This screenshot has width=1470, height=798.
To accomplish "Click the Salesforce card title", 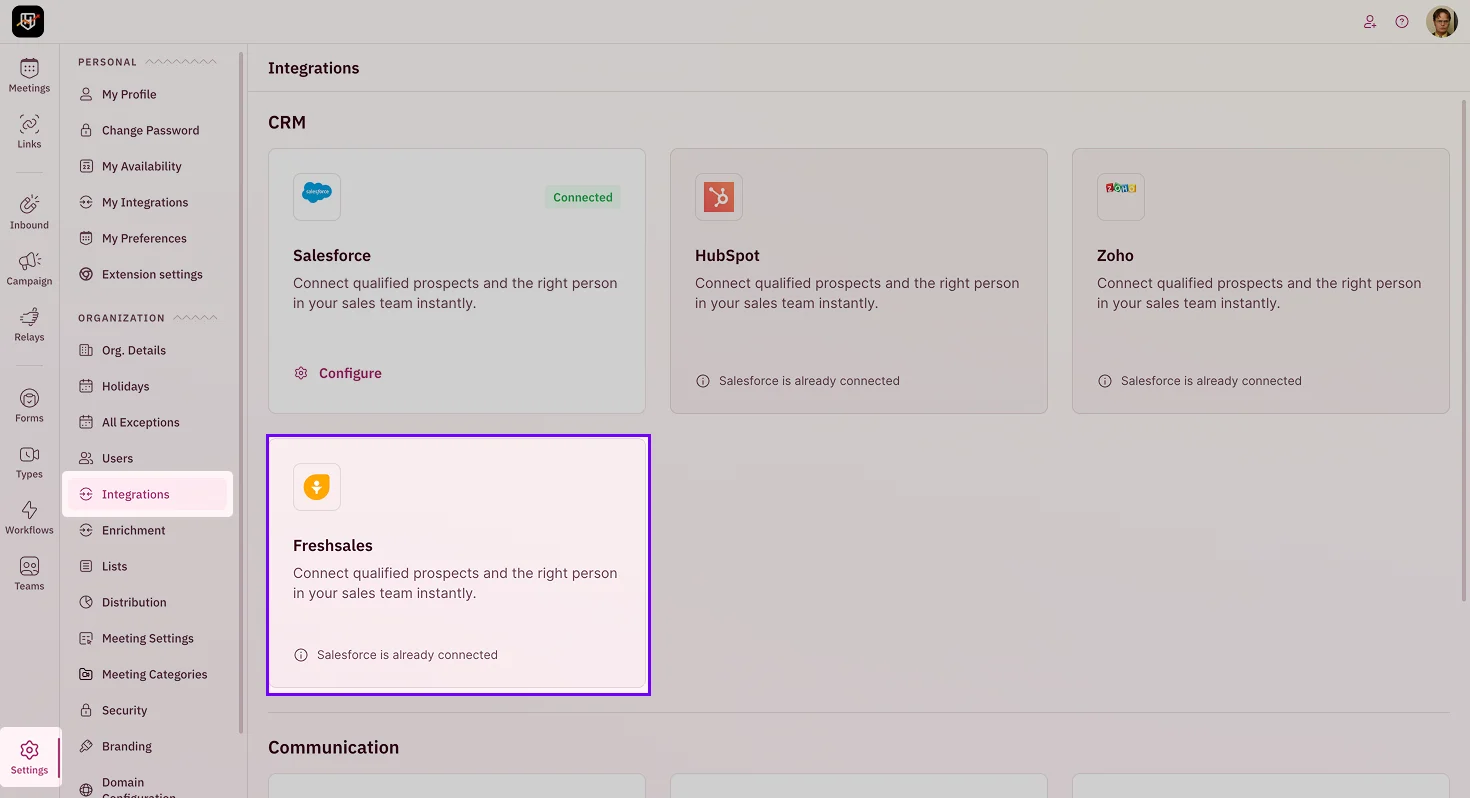I will pos(332,255).
